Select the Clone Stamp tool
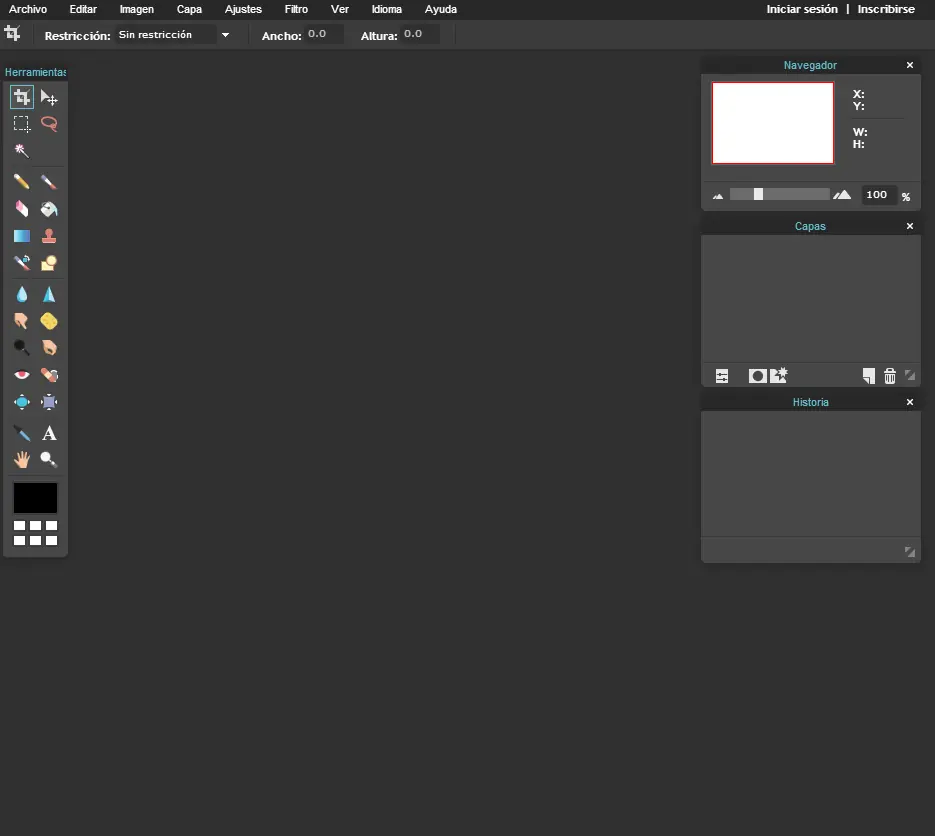 click(49, 236)
